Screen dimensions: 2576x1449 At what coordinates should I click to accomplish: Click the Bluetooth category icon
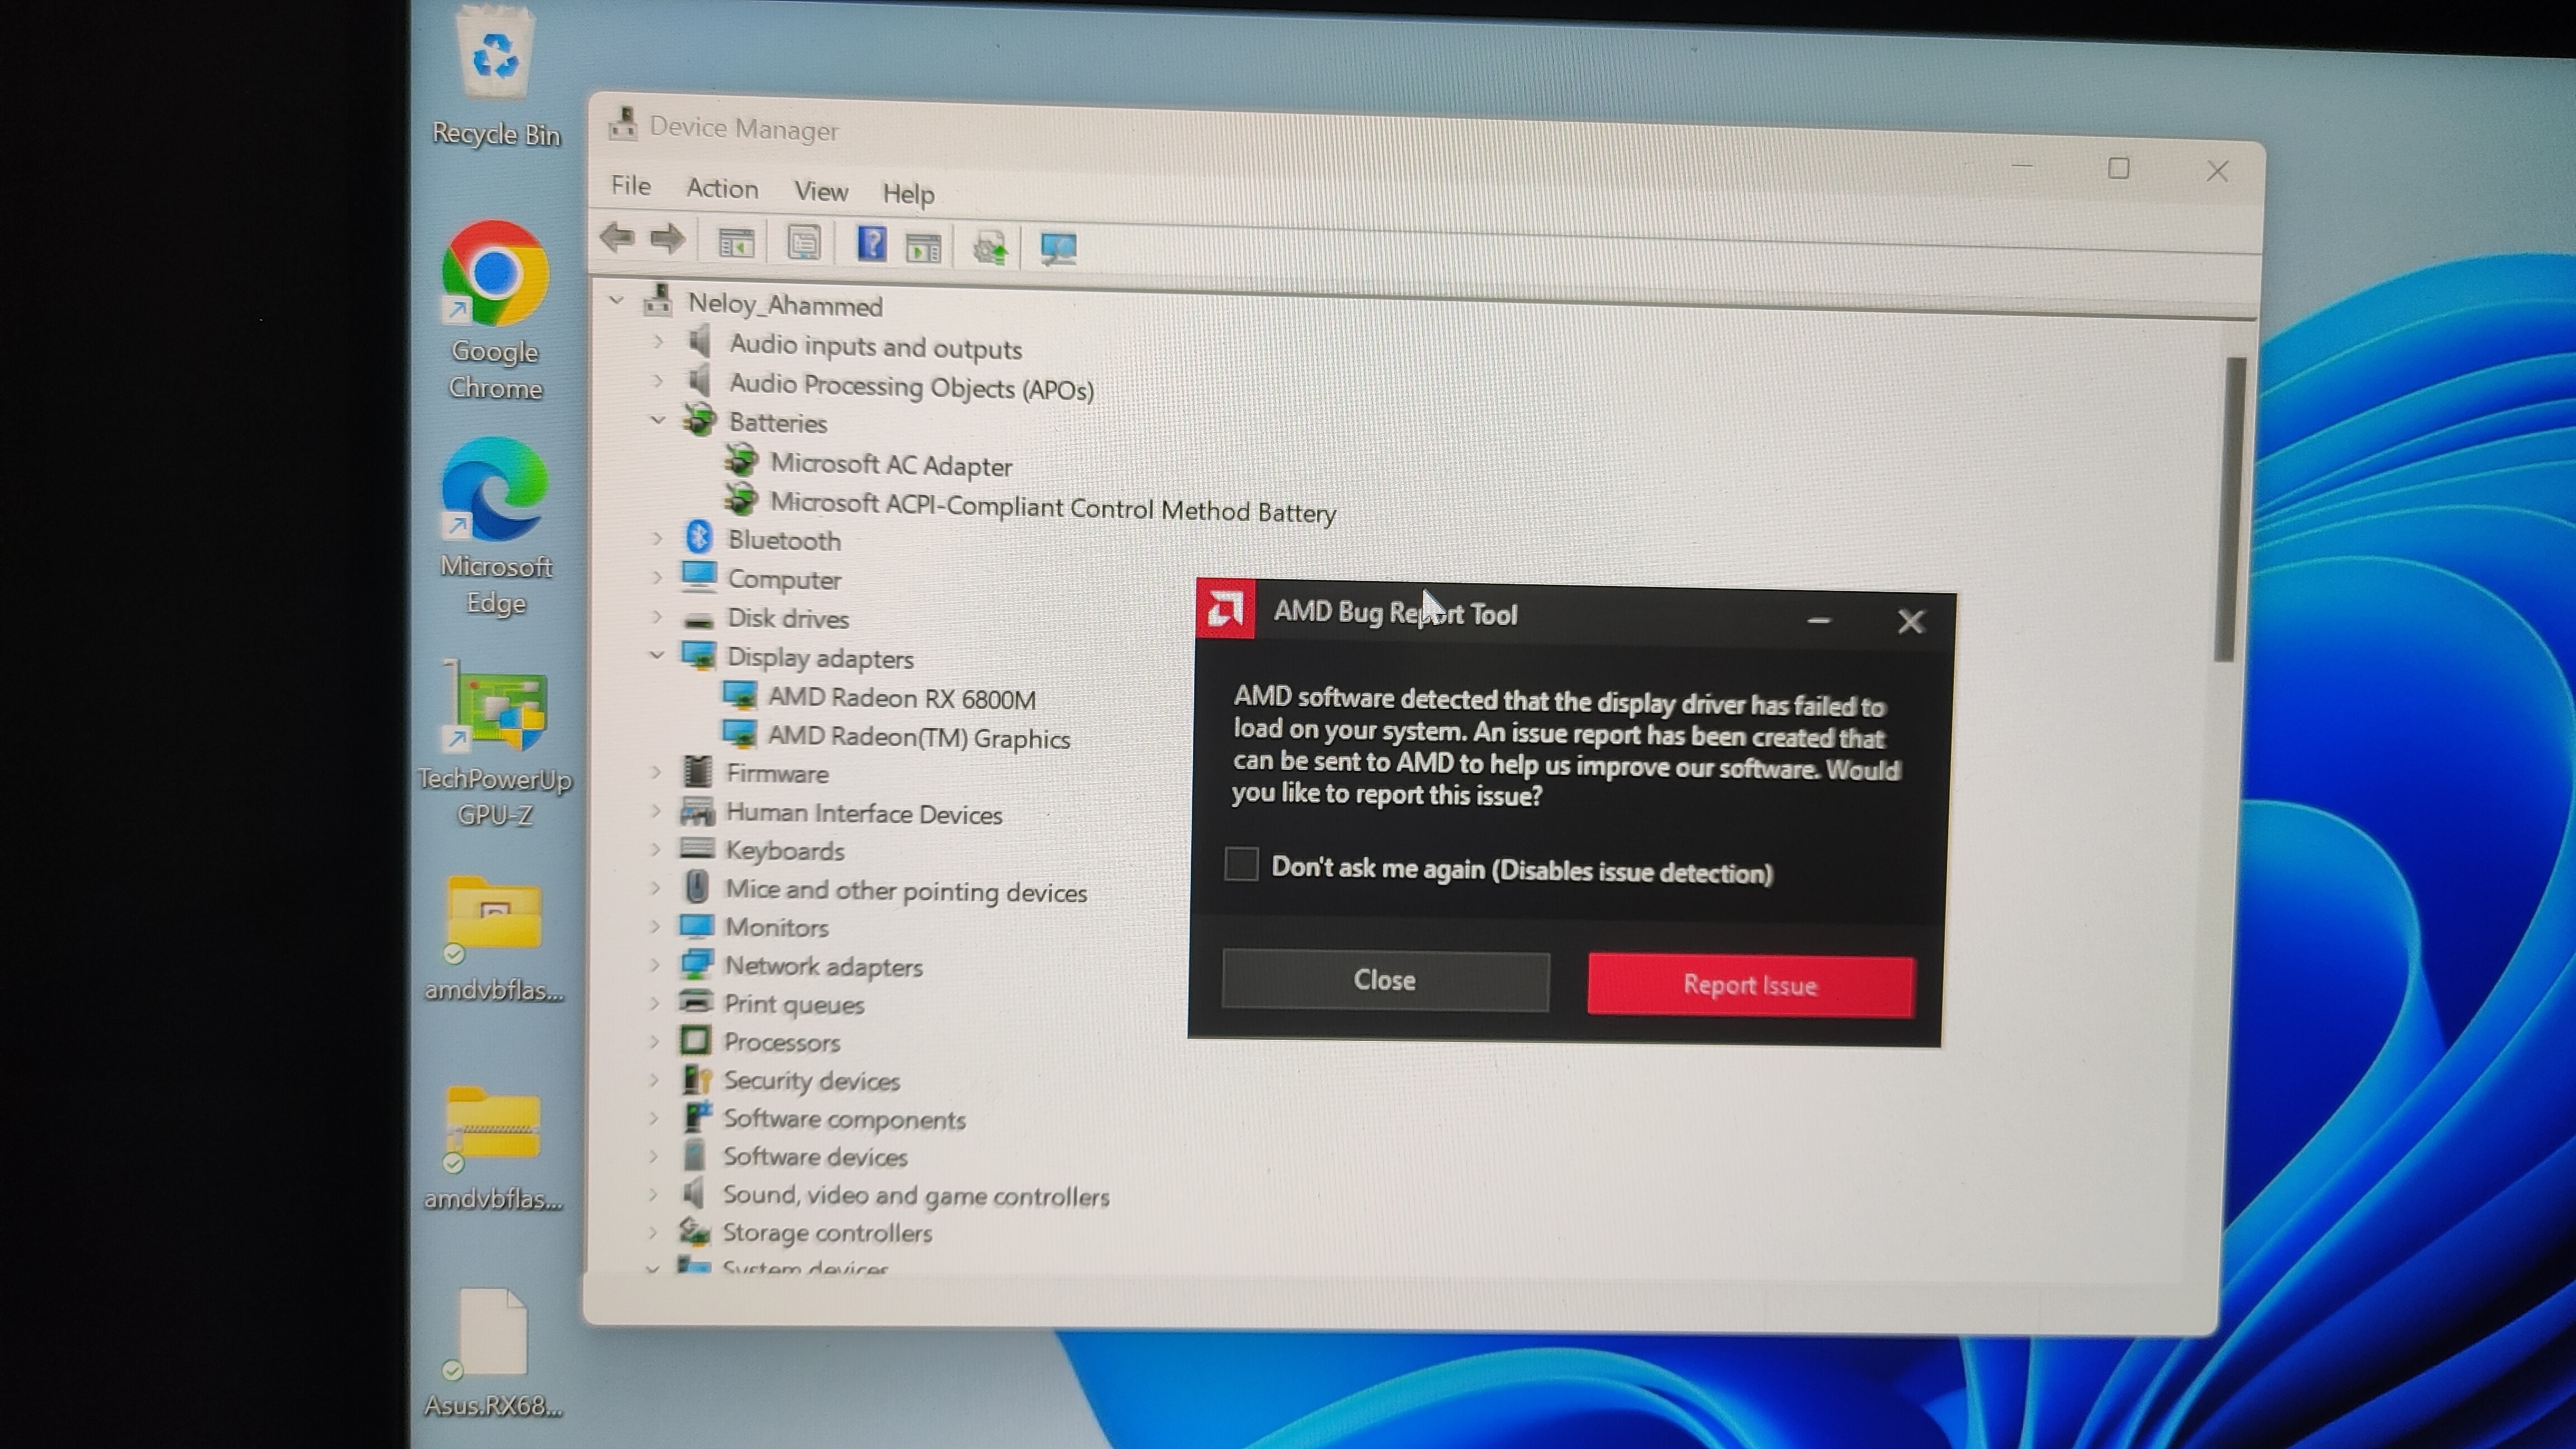pyautogui.click(x=699, y=538)
